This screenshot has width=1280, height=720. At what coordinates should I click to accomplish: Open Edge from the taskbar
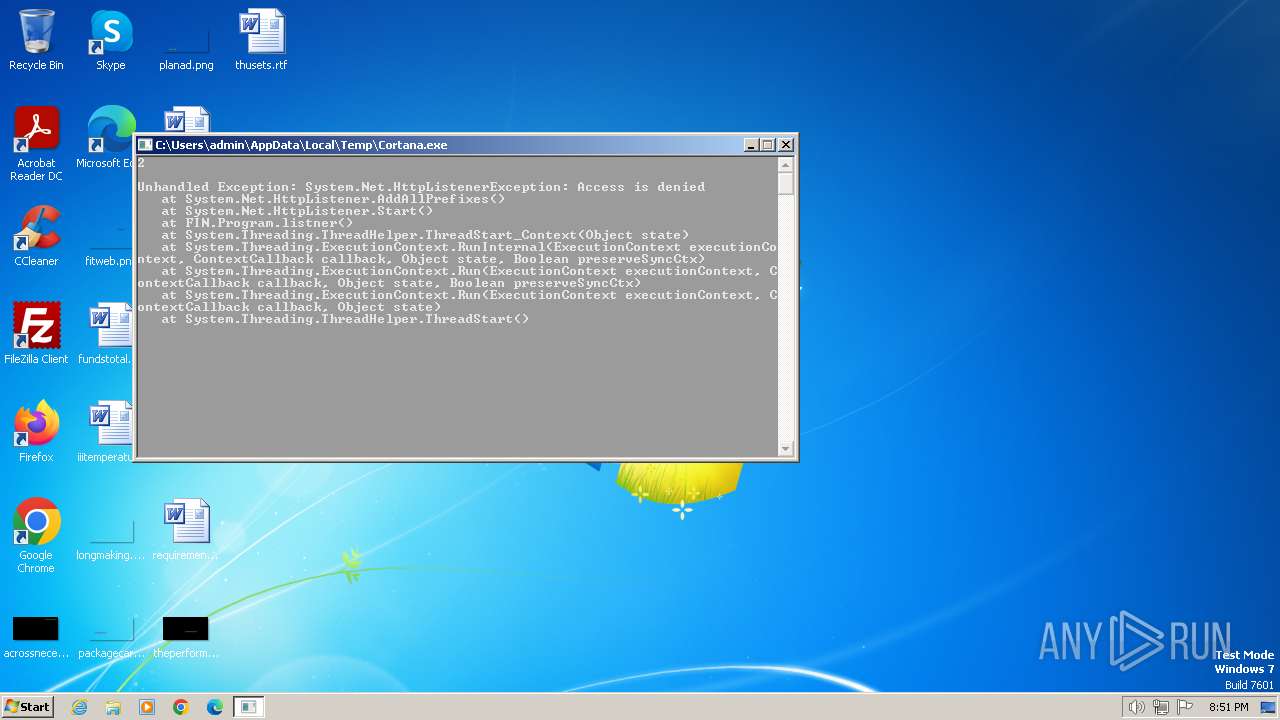215,707
